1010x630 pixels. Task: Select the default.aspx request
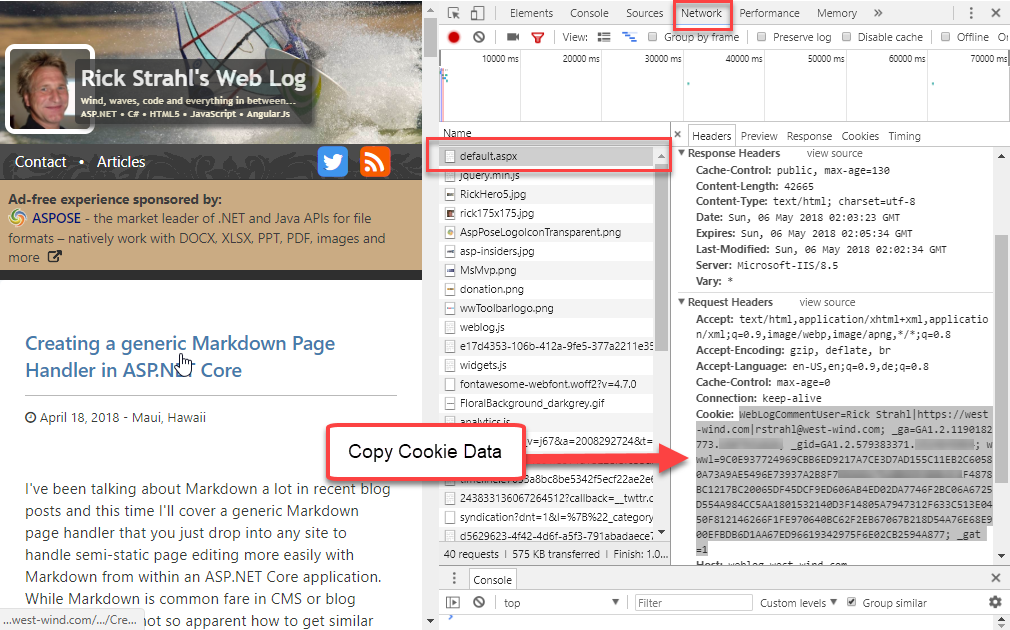tap(548, 156)
